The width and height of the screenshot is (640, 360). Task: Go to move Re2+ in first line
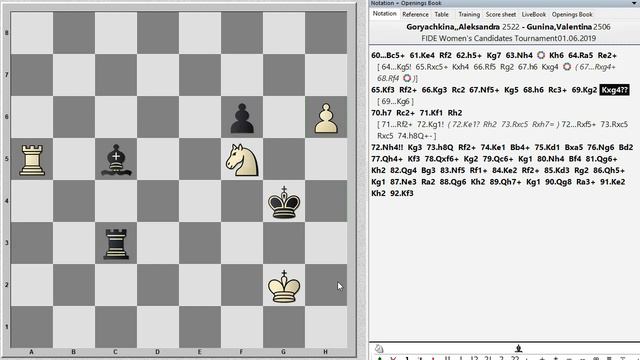[607, 55]
